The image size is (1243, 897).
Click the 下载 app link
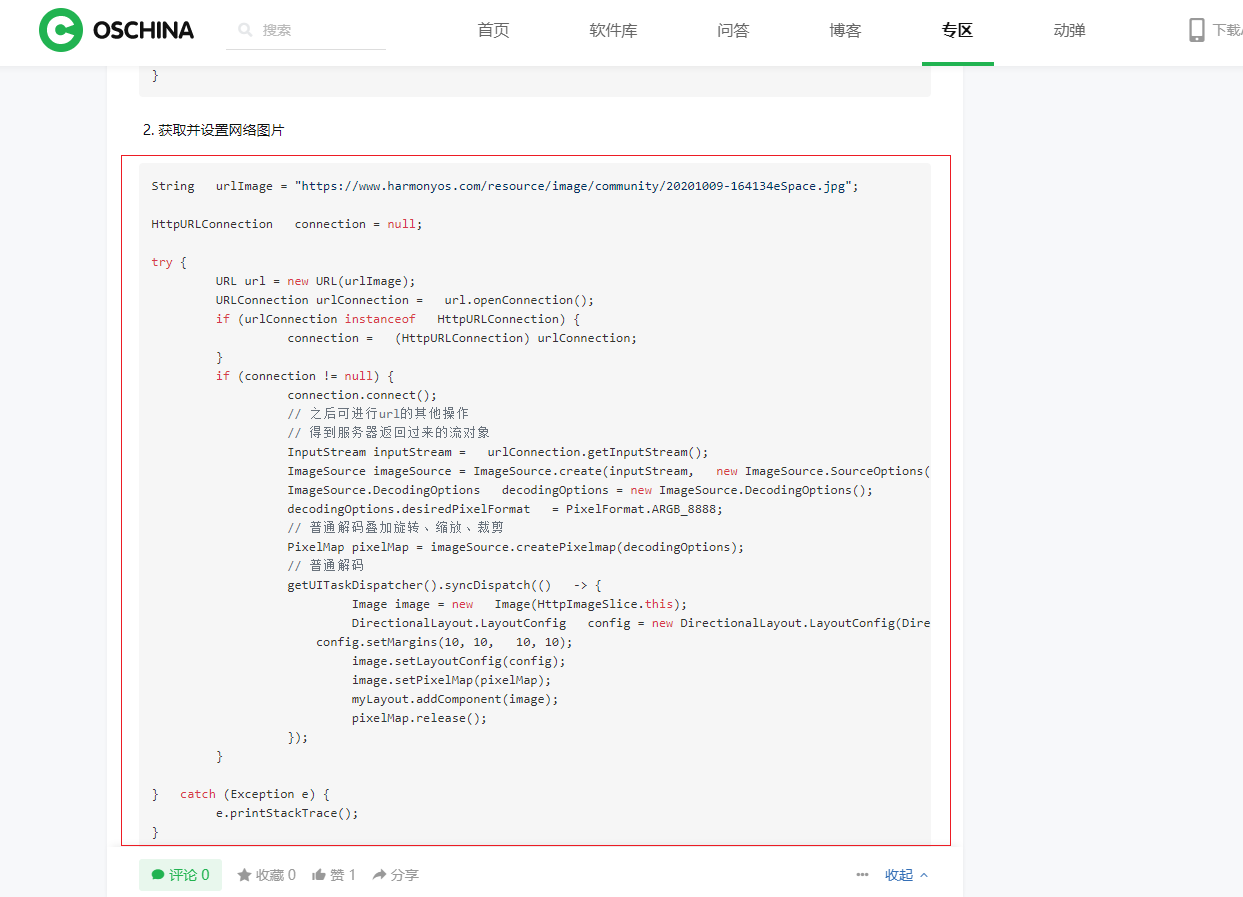[1227, 30]
